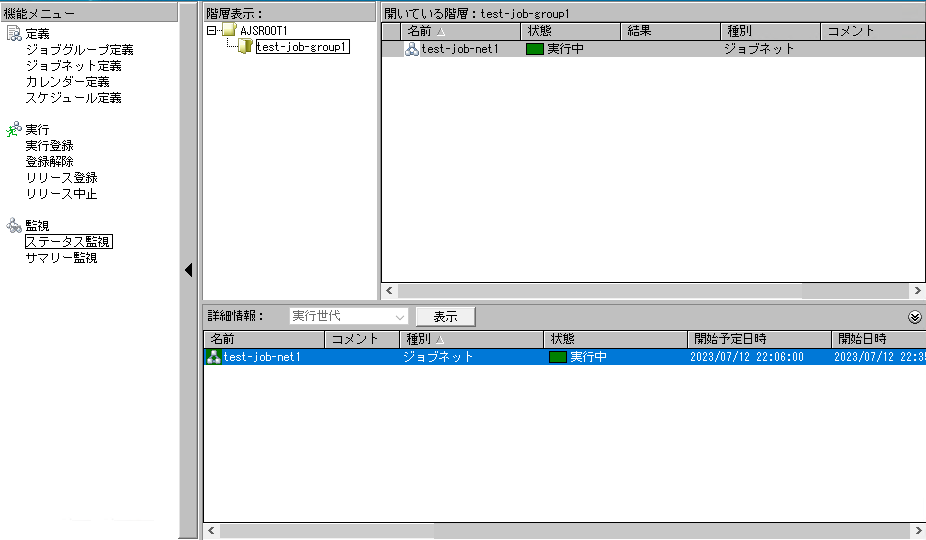Image resolution: width=926 pixels, height=540 pixels.
Task: Collapse detail panel with double-chevron button
Action: [x=915, y=317]
